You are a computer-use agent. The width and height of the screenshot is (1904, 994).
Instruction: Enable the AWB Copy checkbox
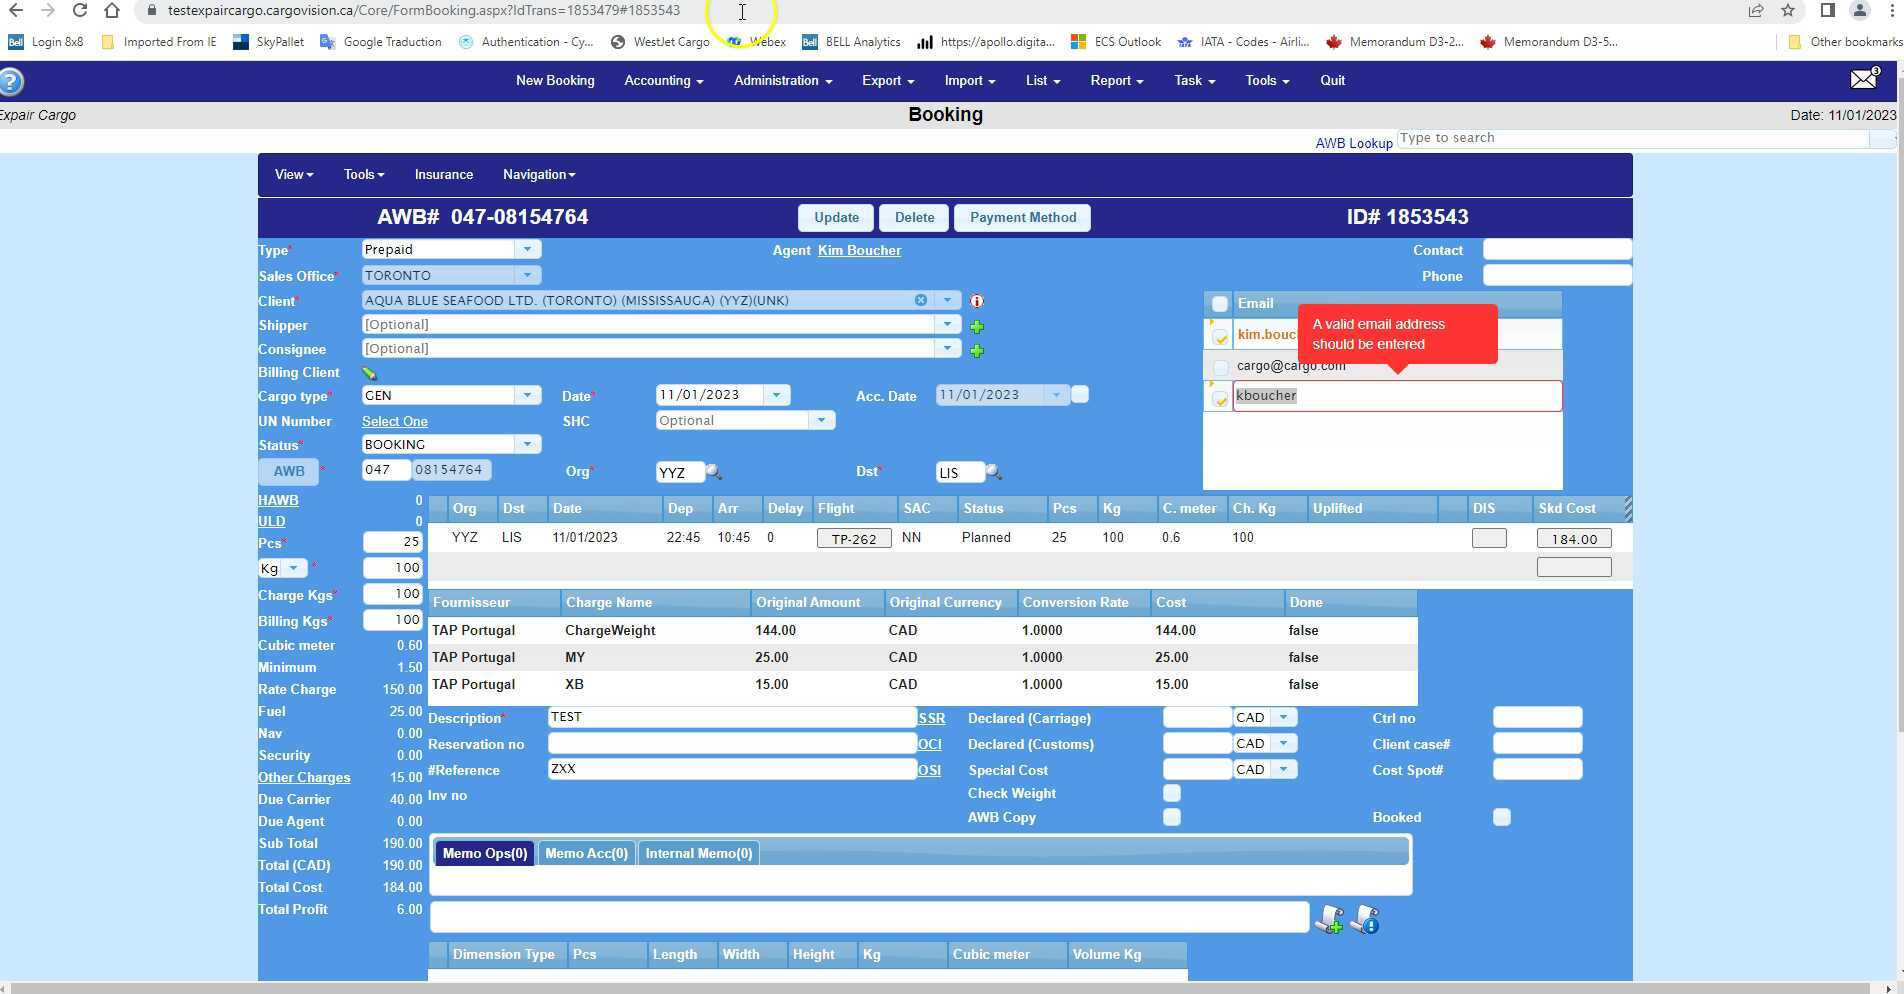pos(1171,818)
